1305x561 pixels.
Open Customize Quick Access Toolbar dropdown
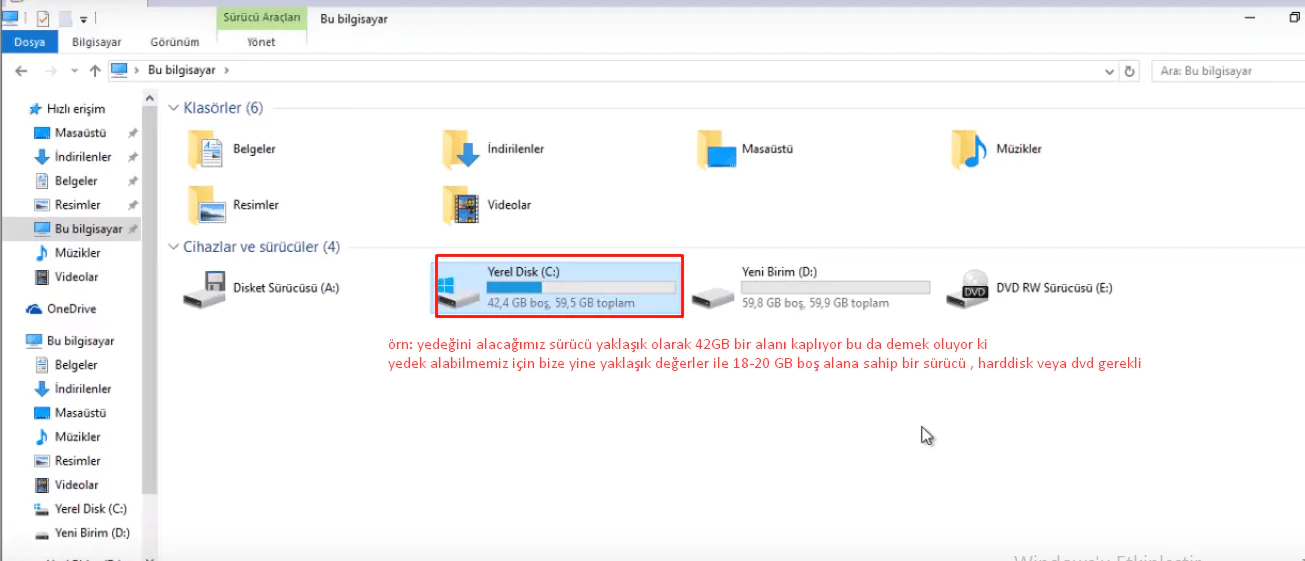click(82, 19)
